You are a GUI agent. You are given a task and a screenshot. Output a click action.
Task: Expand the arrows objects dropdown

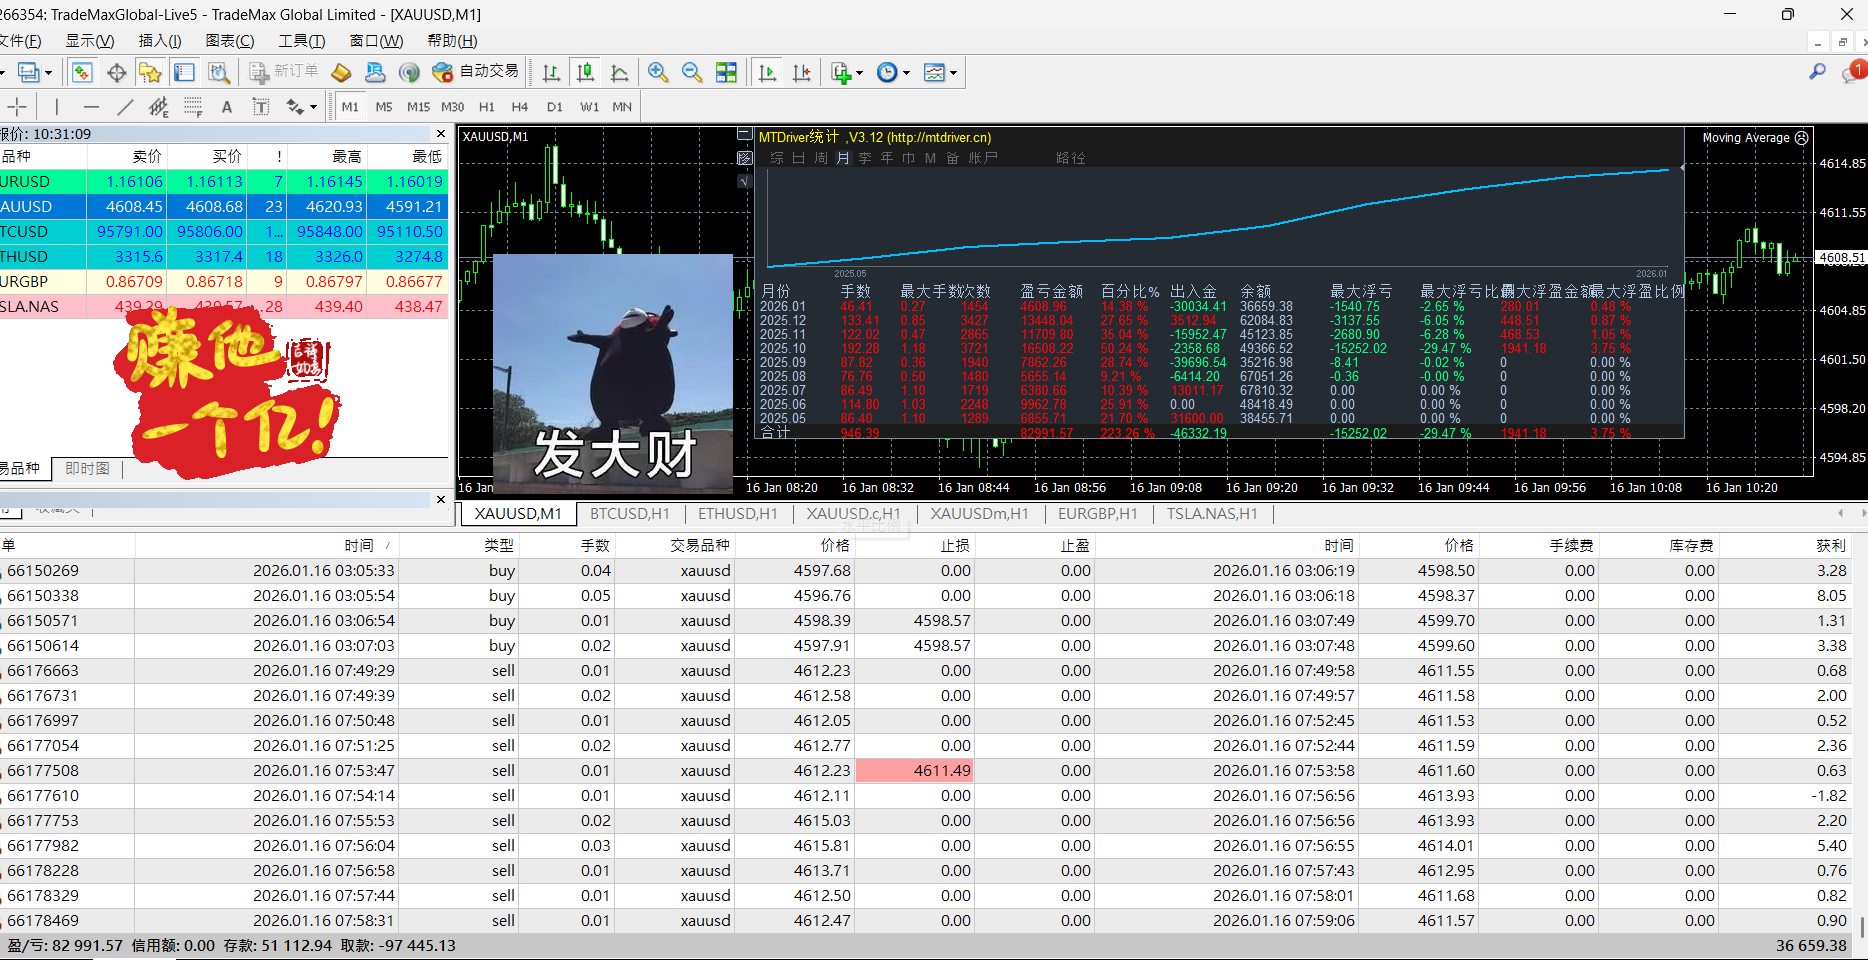pos(314,107)
